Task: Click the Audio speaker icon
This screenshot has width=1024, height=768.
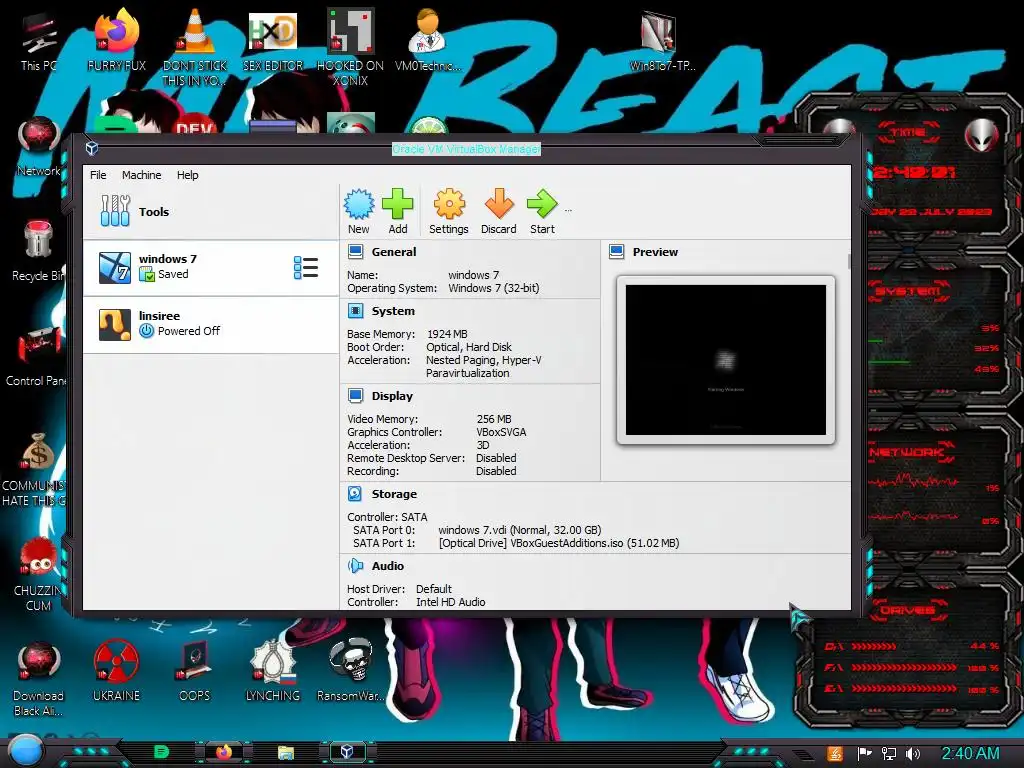Action: (x=355, y=566)
